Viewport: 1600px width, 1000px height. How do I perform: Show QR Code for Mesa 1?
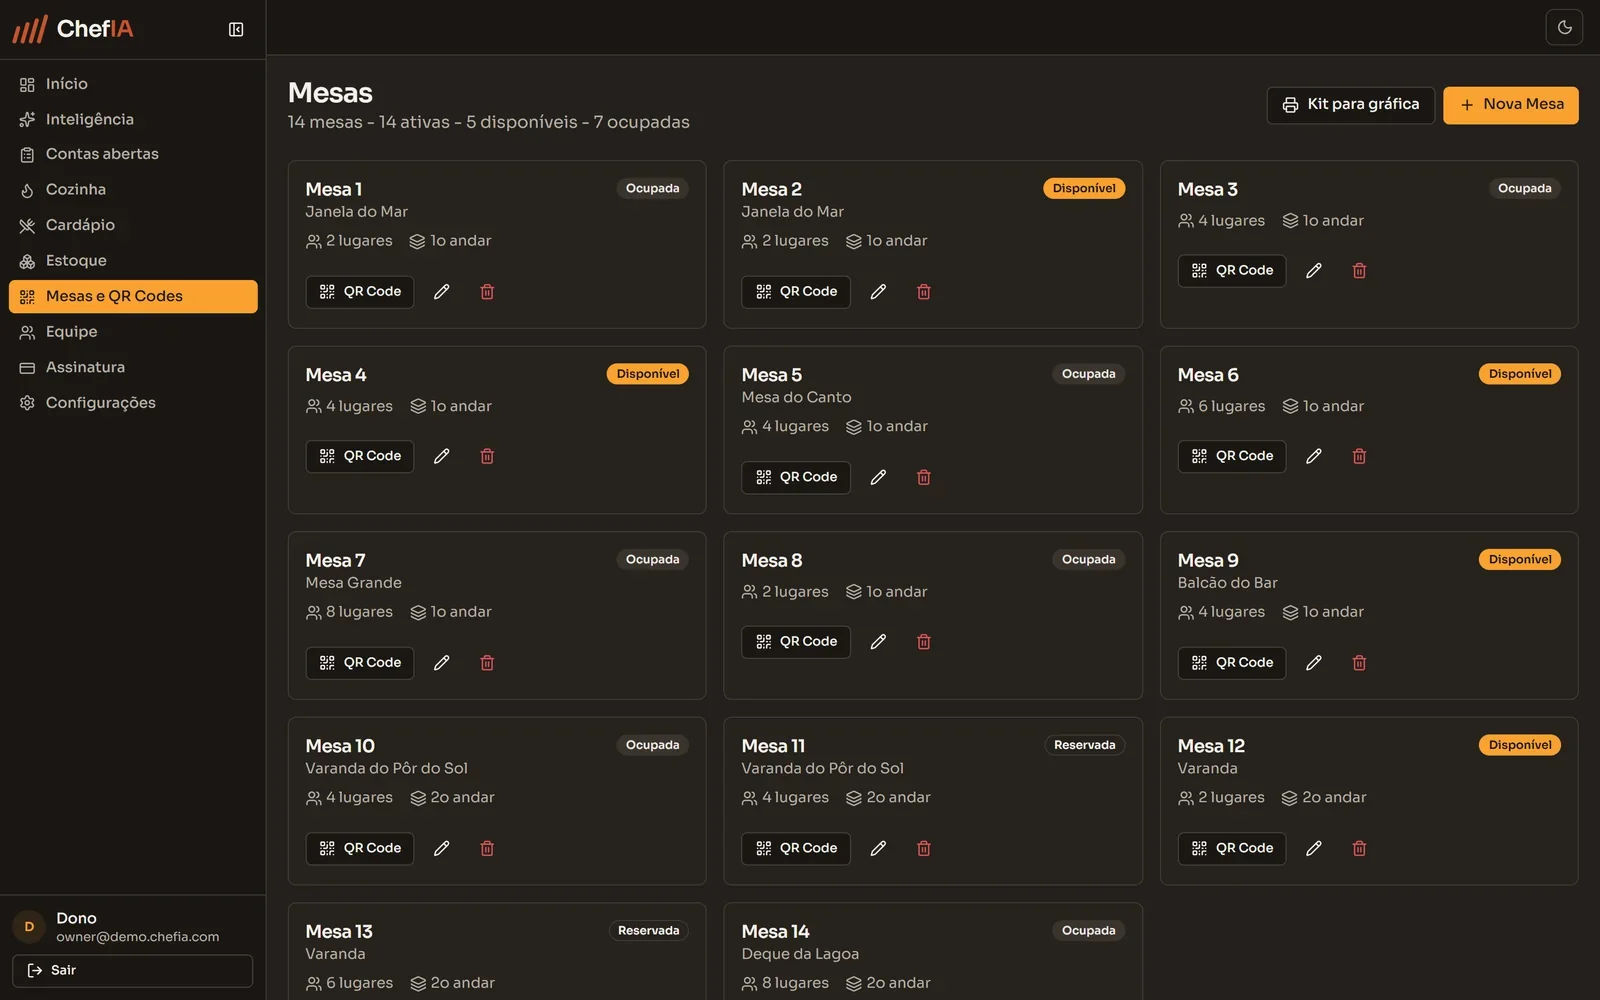(360, 292)
